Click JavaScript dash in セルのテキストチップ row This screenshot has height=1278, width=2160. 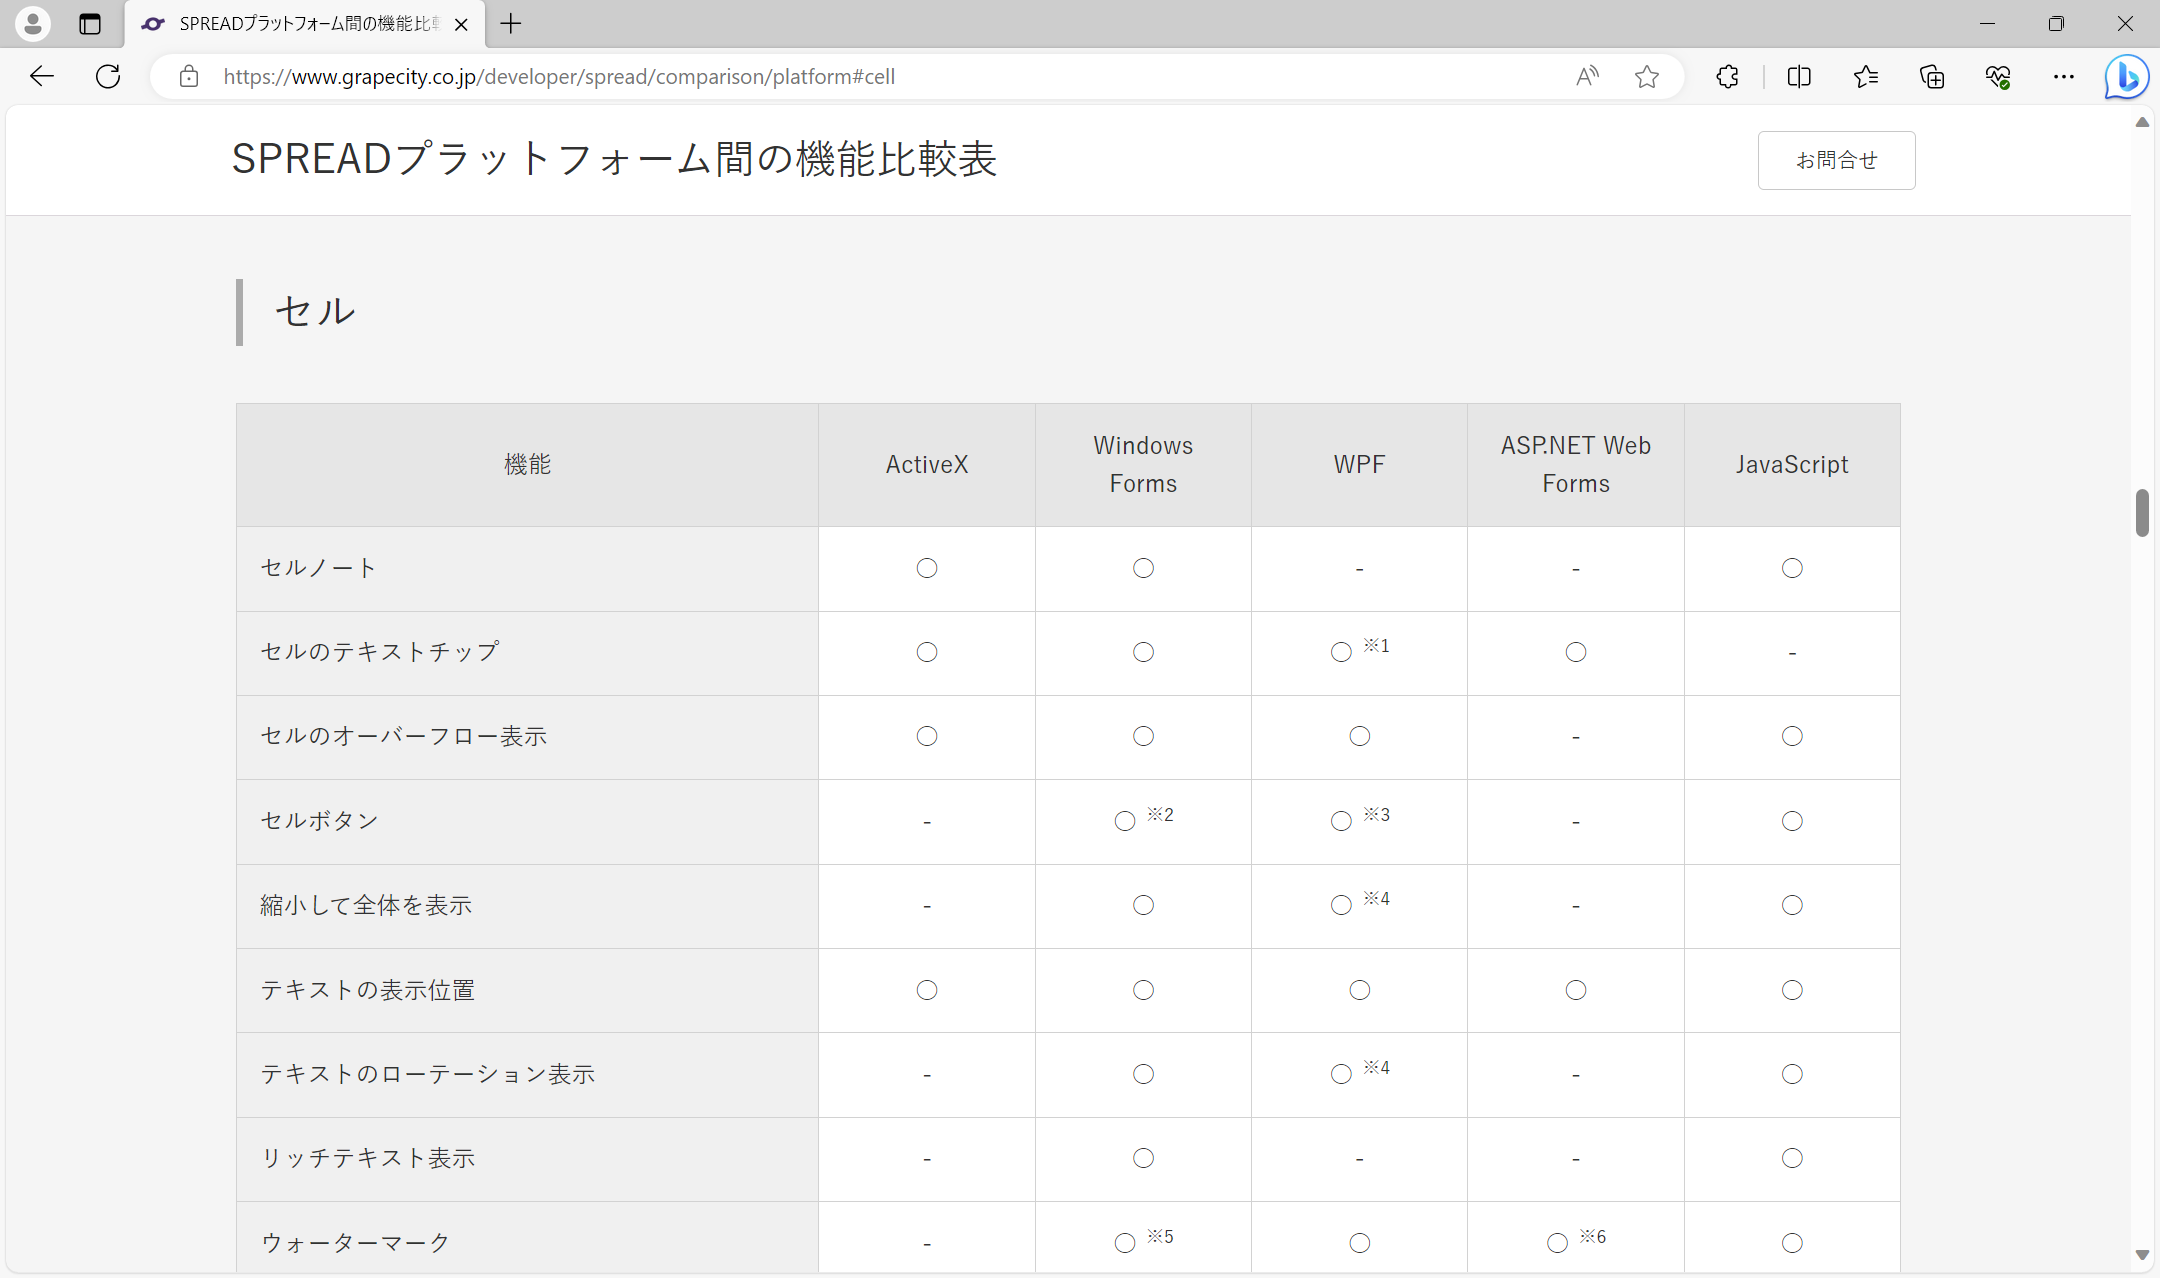[1792, 653]
